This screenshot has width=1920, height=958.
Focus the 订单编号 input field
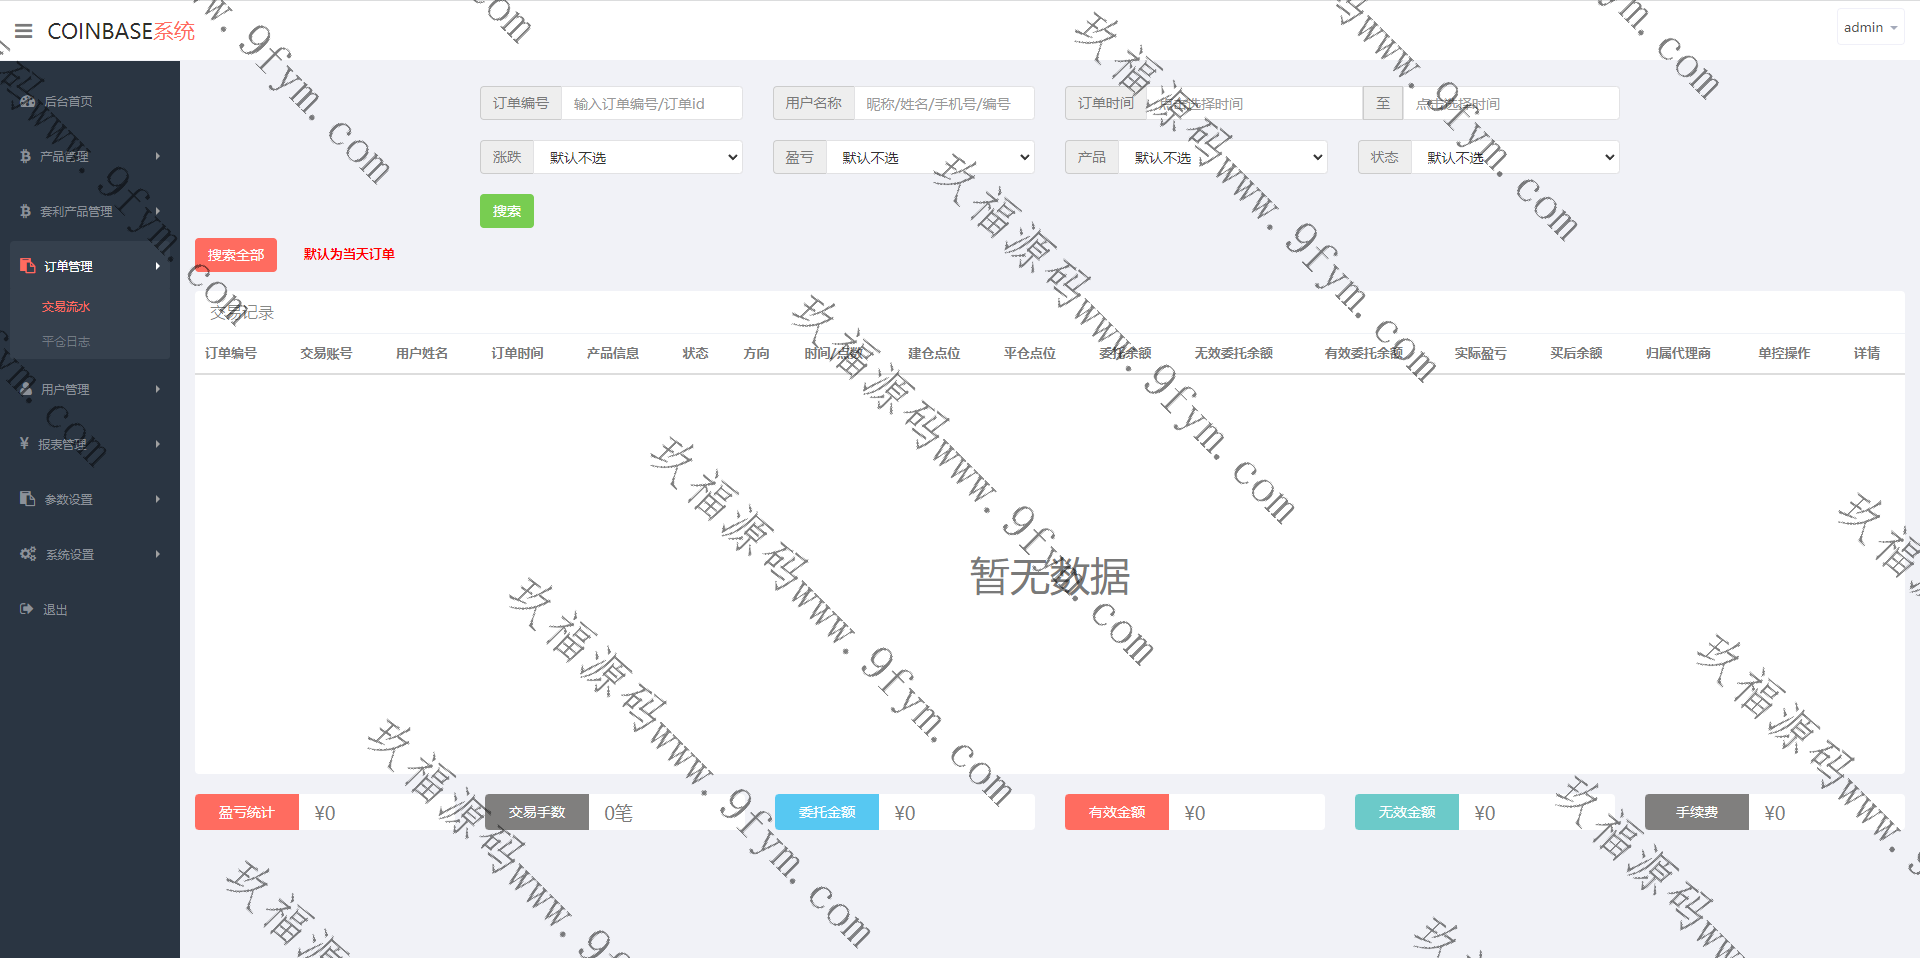[651, 103]
